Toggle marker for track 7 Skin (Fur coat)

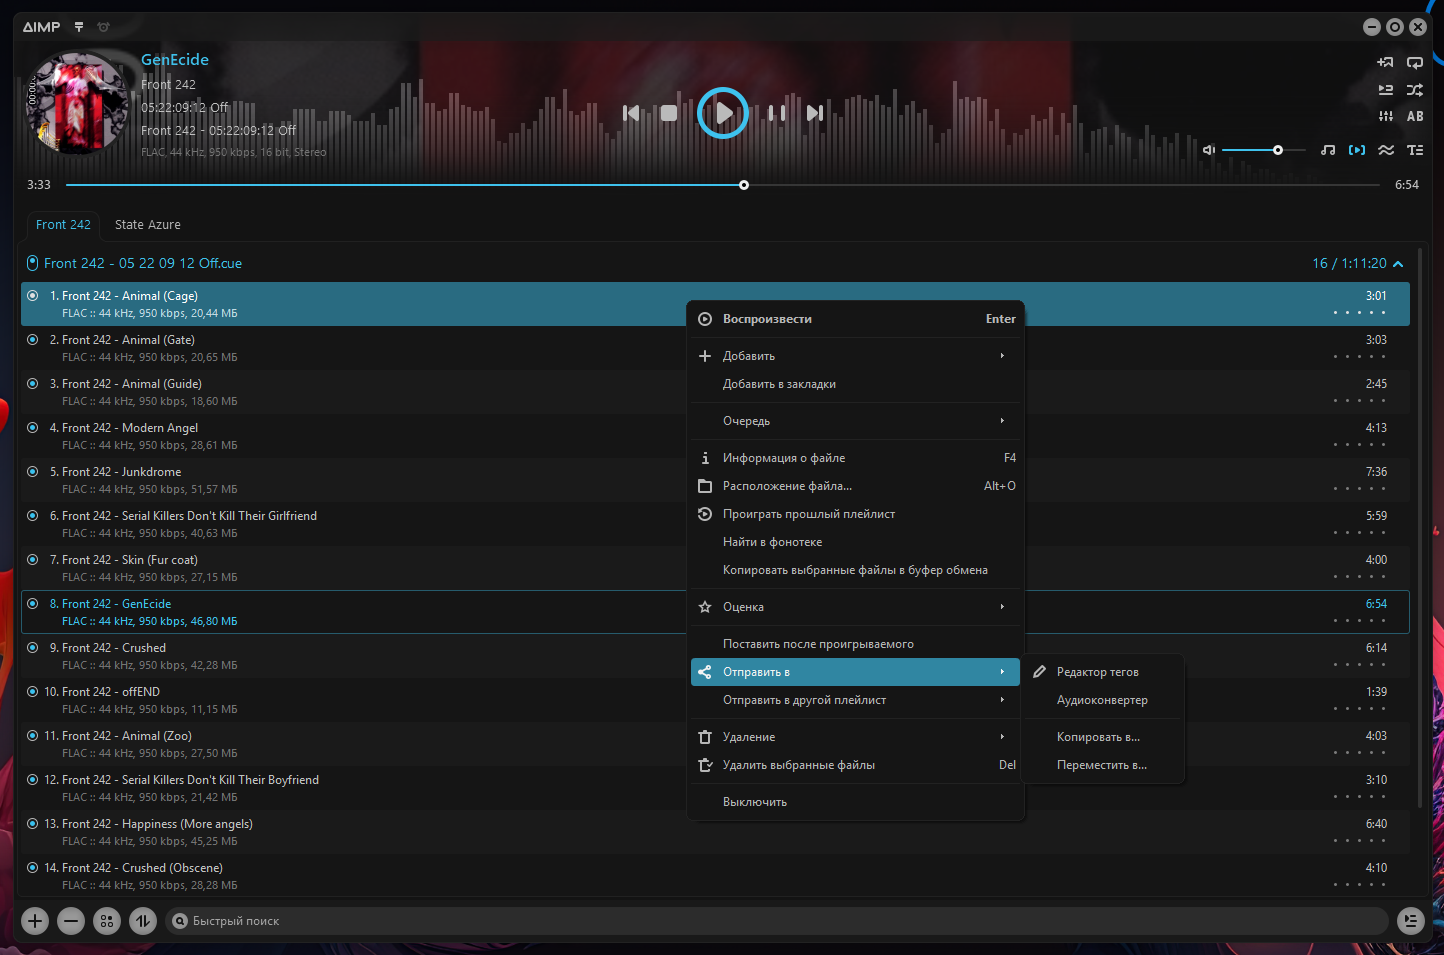(x=33, y=560)
